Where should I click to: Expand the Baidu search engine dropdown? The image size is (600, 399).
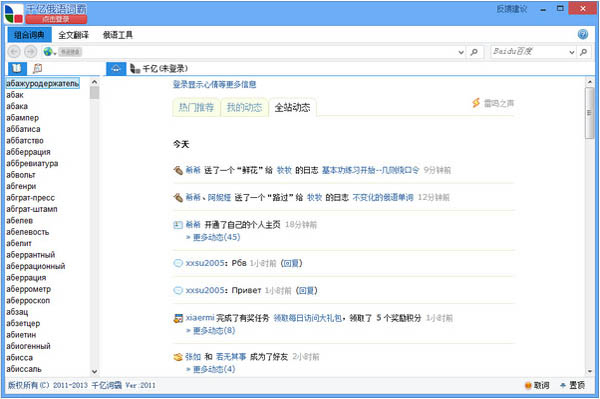pos(572,52)
